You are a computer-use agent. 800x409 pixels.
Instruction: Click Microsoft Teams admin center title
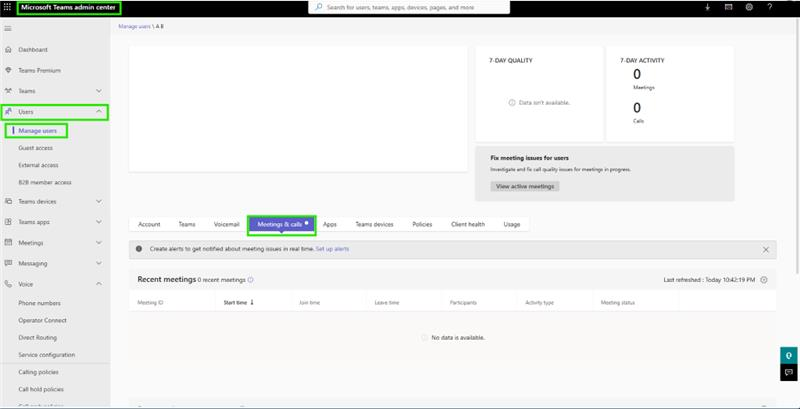68,8
